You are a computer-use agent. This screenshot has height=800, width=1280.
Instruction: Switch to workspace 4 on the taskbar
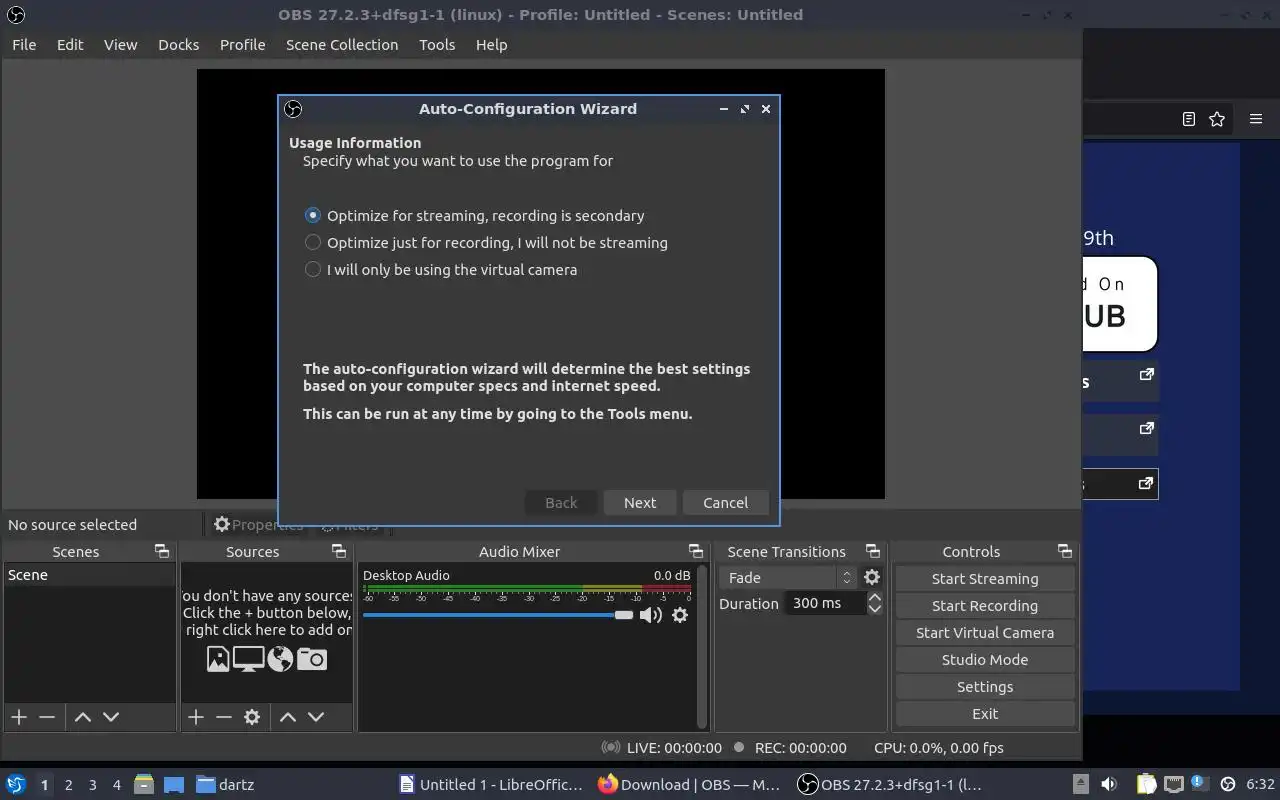coord(116,785)
